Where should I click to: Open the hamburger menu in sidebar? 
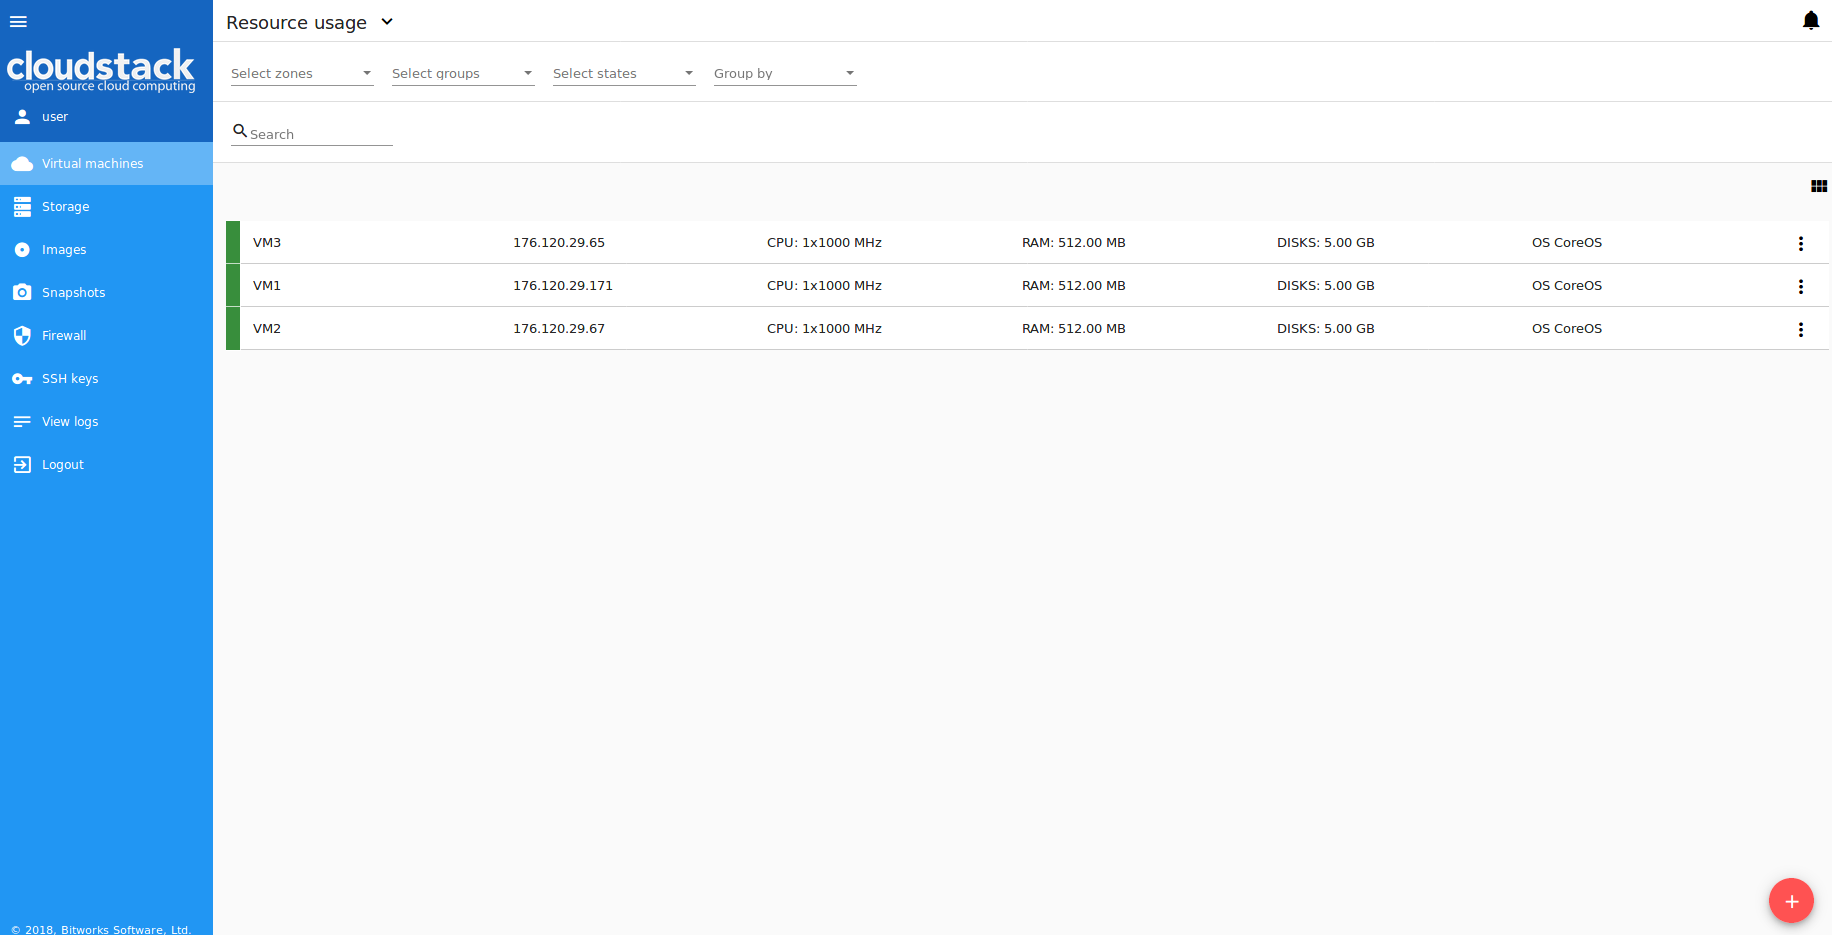pyautogui.click(x=18, y=22)
